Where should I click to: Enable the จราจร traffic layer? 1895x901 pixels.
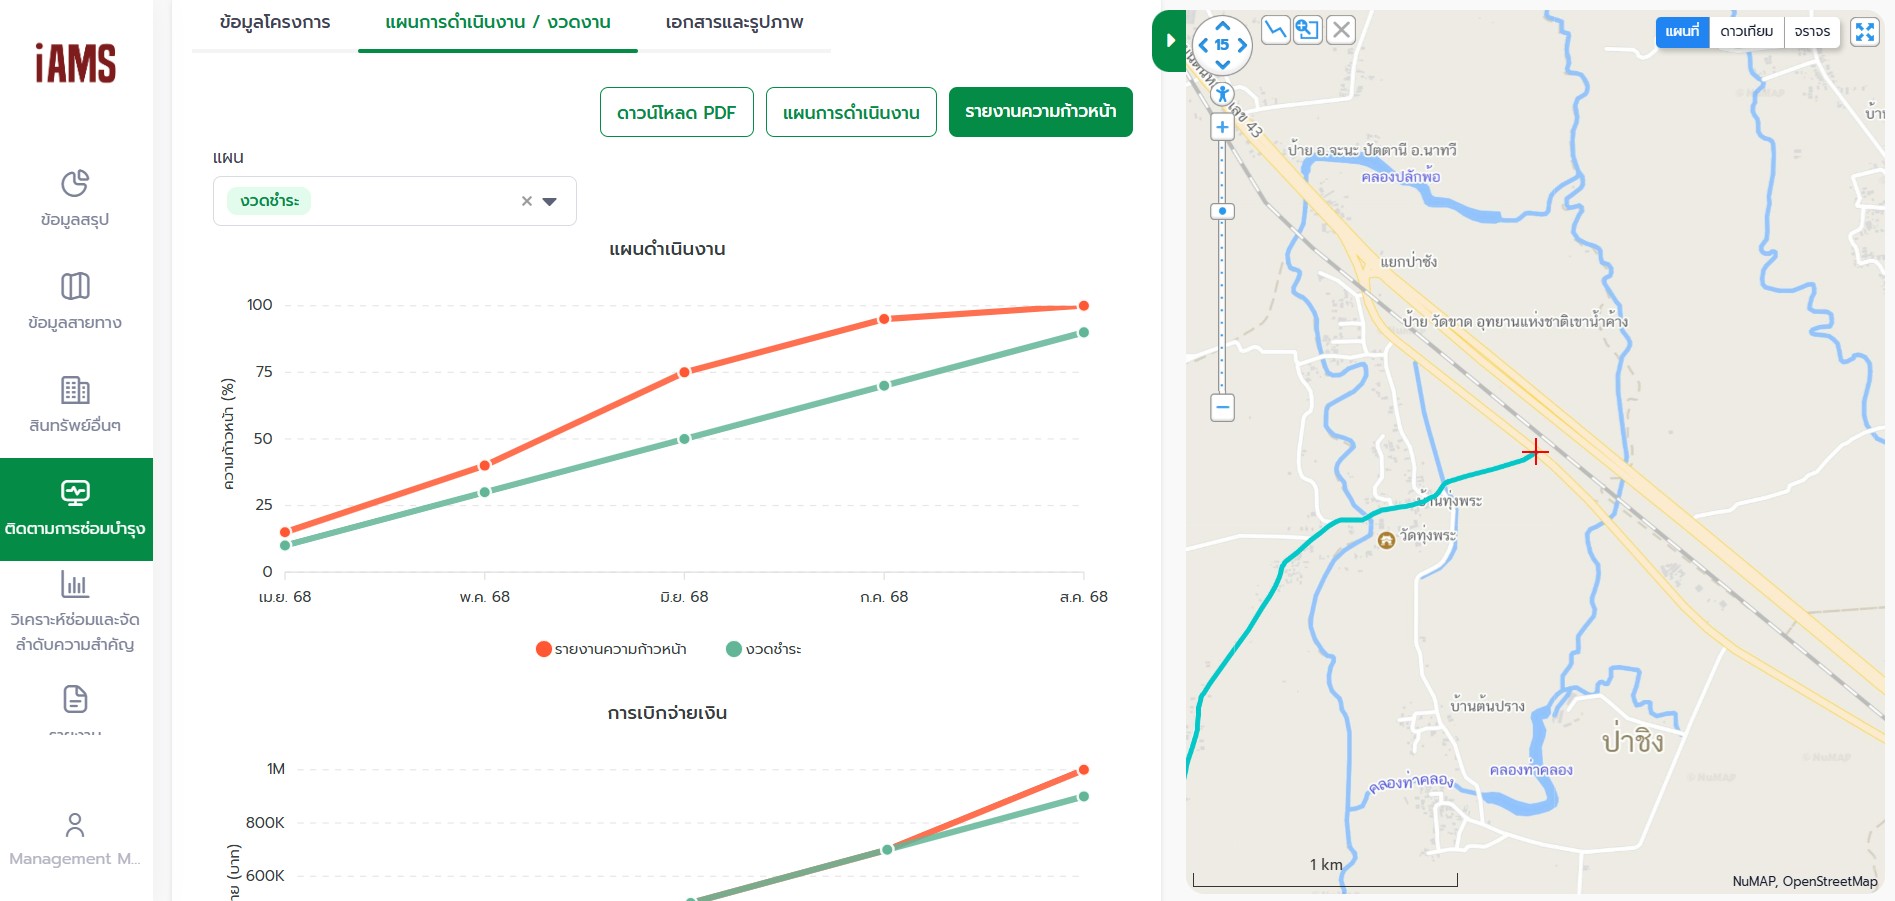point(1812,32)
